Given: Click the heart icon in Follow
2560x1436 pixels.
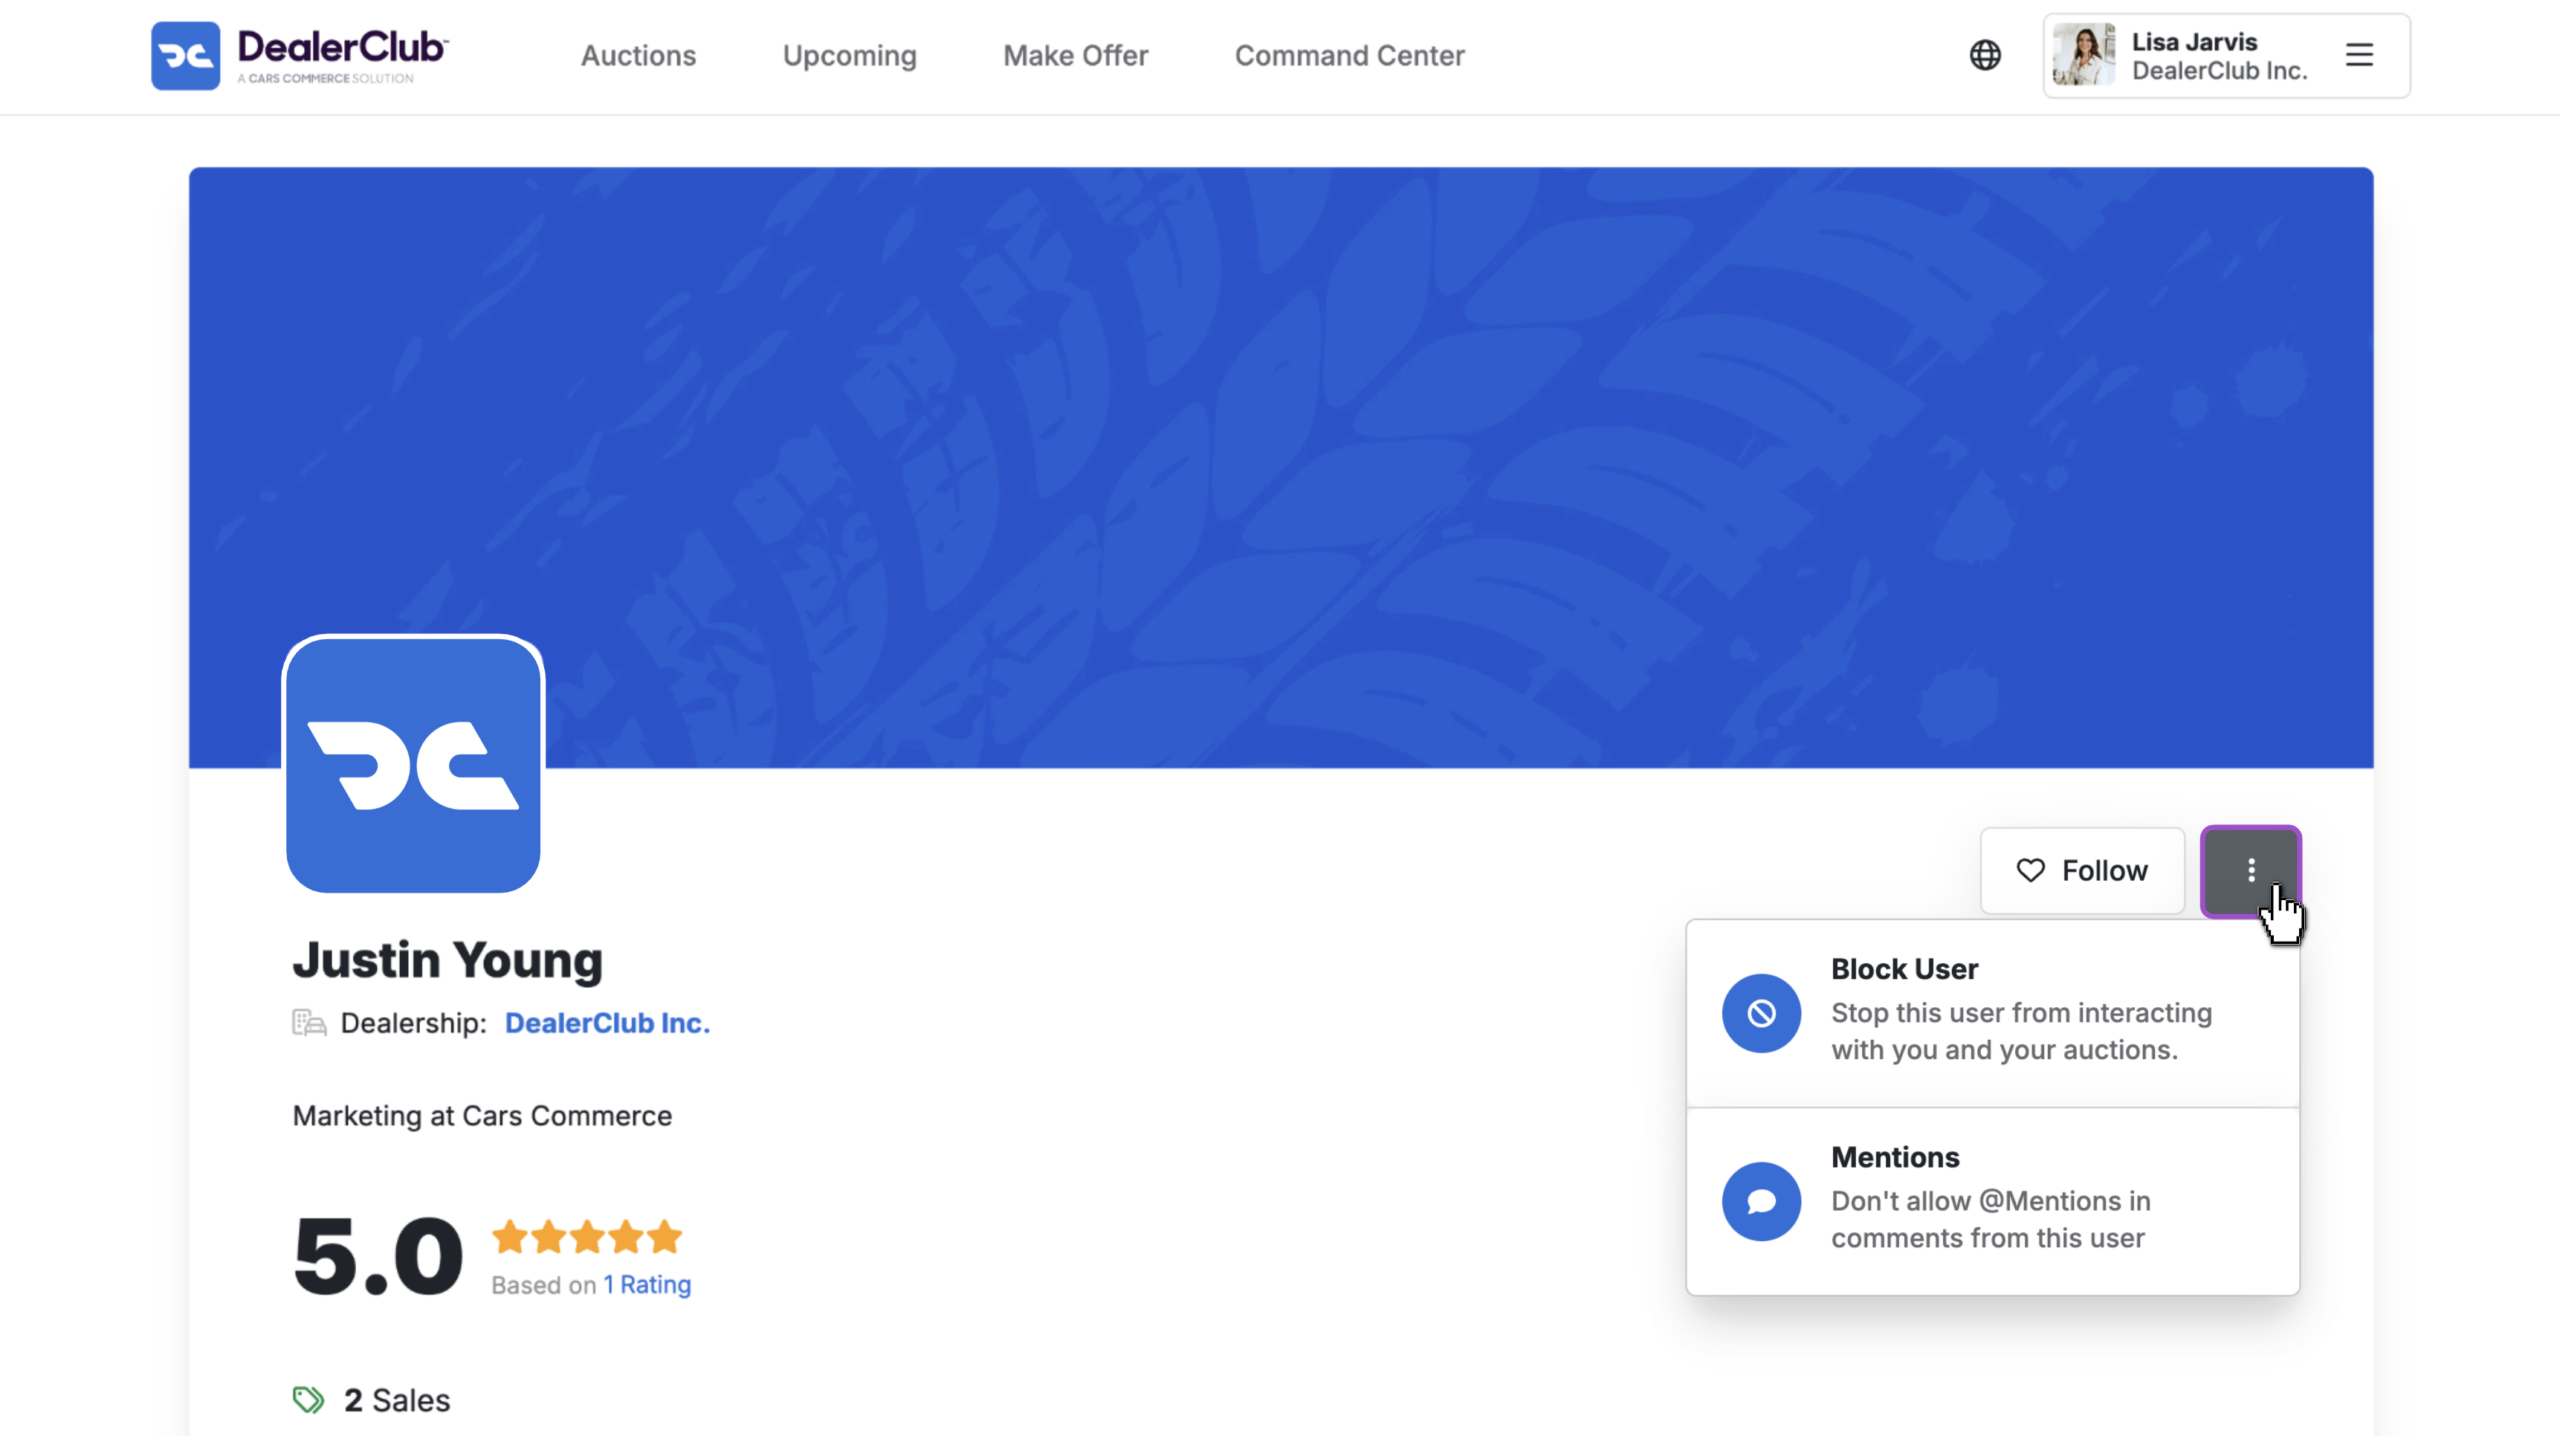Looking at the screenshot, I should pyautogui.click(x=2030, y=870).
